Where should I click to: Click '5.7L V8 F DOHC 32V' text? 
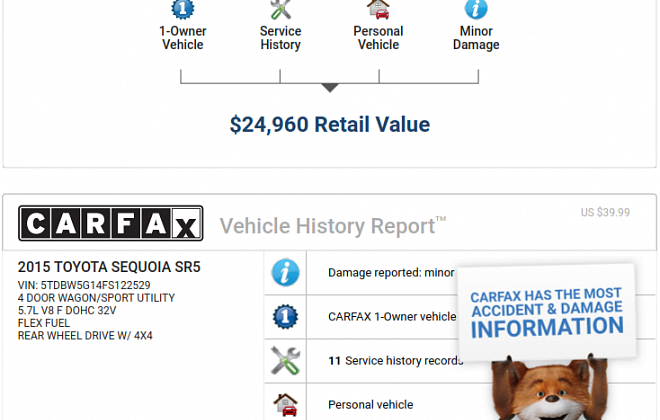(x=67, y=310)
